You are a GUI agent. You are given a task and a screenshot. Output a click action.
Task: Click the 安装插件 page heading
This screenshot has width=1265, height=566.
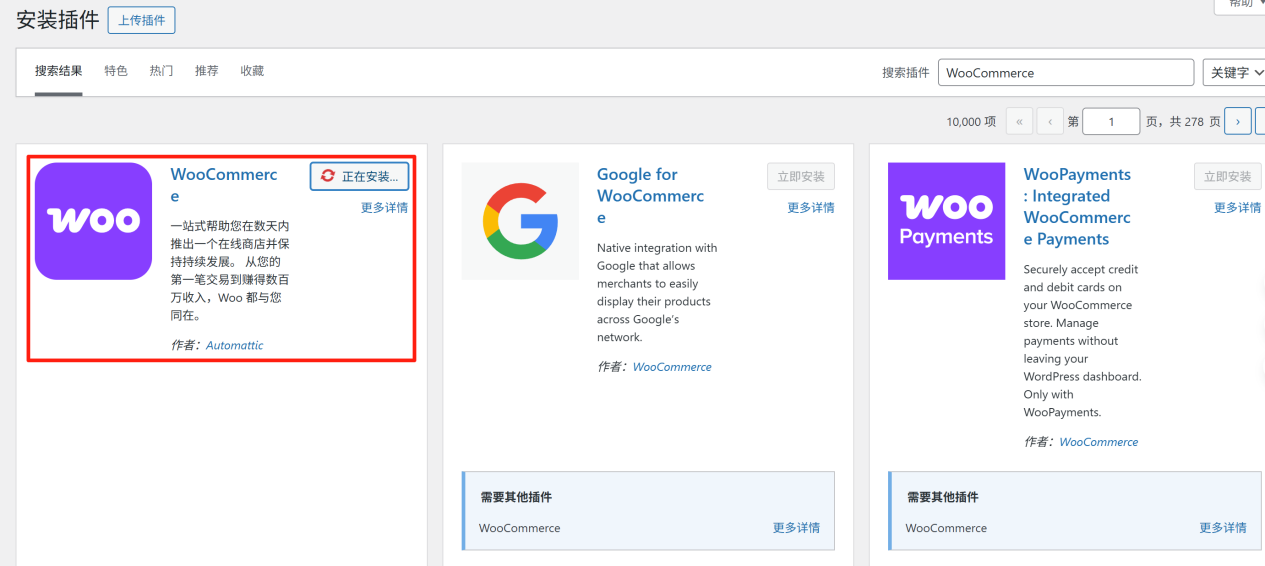(58, 20)
